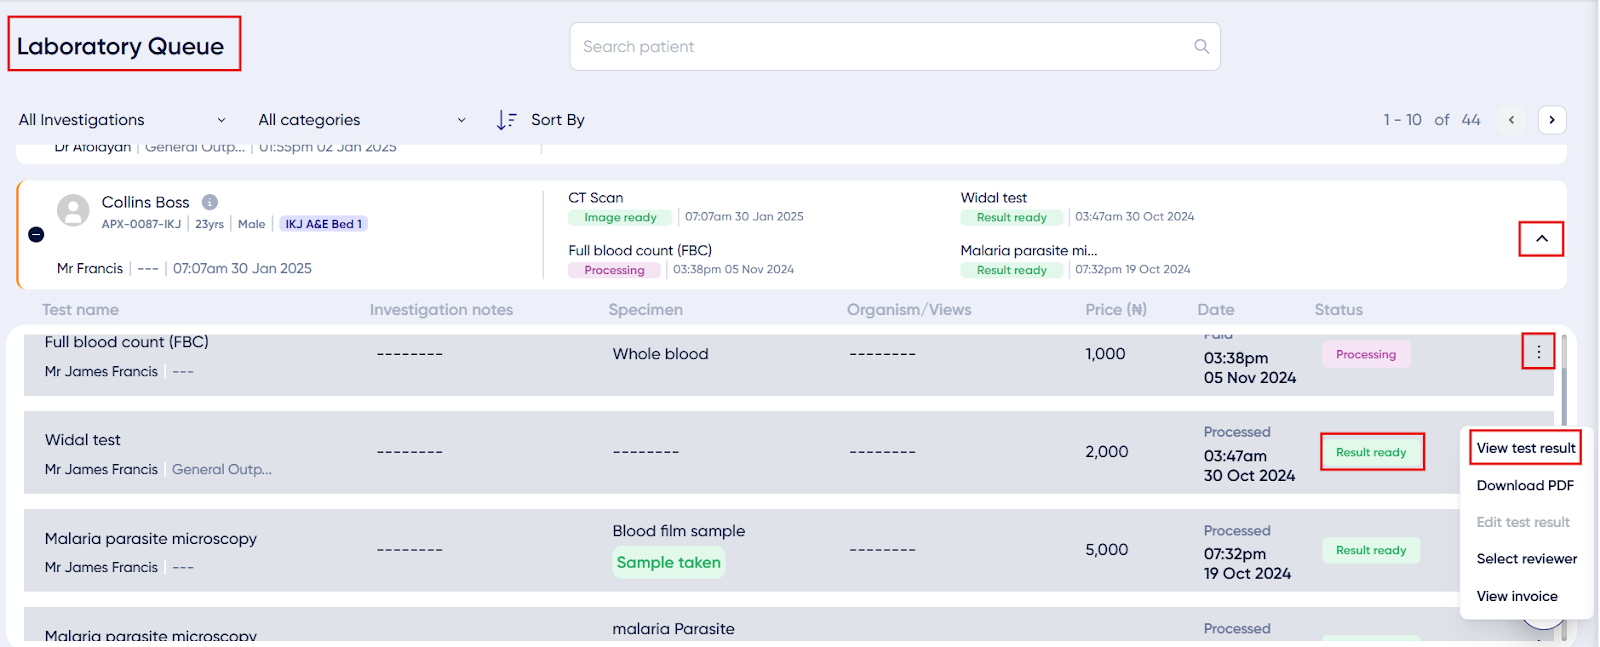Click Malaria parasite microscopy beside Blood film sample

(151, 539)
